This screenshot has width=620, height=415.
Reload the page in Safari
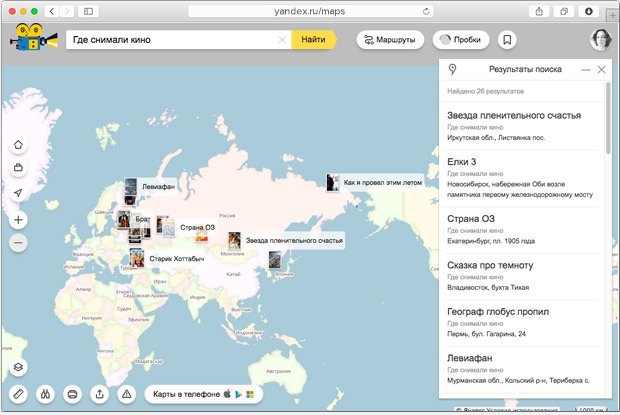coord(426,11)
